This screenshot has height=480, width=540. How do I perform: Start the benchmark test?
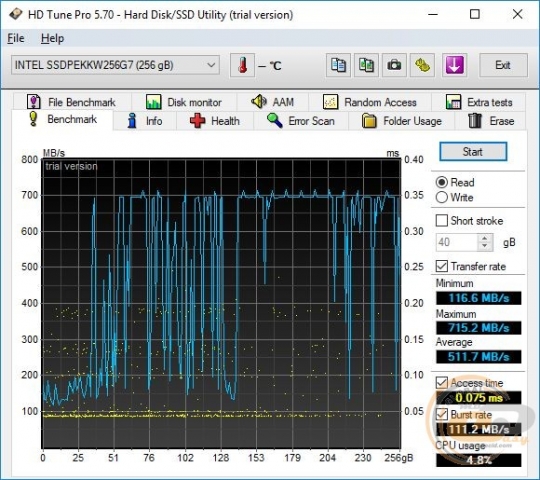click(473, 152)
